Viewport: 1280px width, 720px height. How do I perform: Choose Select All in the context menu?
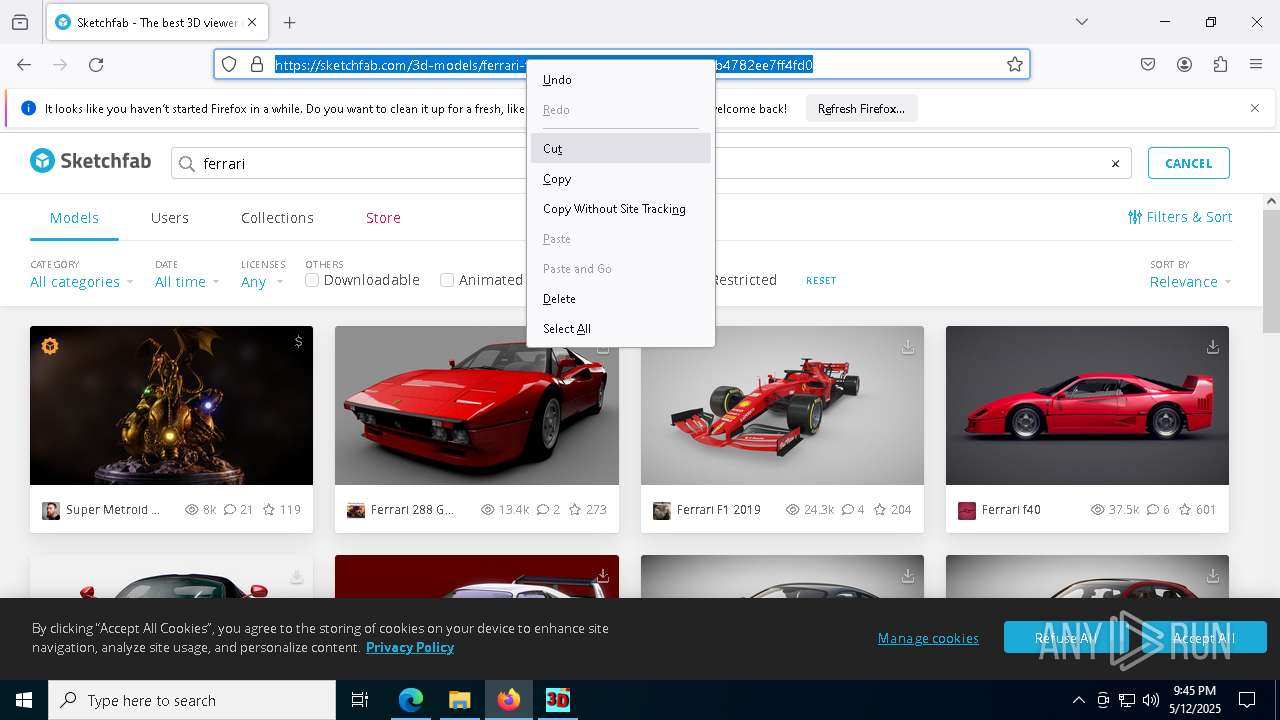point(621,329)
